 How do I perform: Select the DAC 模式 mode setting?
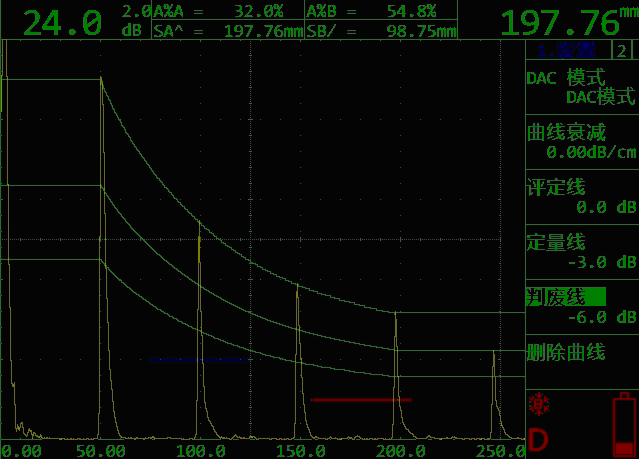pyautogui.click(x=581, y=88)
